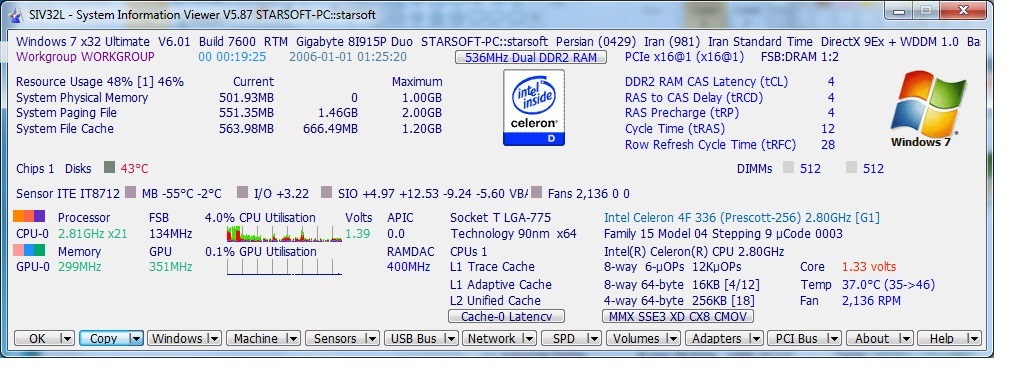This screenshot has width=1014, height=383.
Task: Click the 1.33 volts core value
Action: click(x=869, y=267)
